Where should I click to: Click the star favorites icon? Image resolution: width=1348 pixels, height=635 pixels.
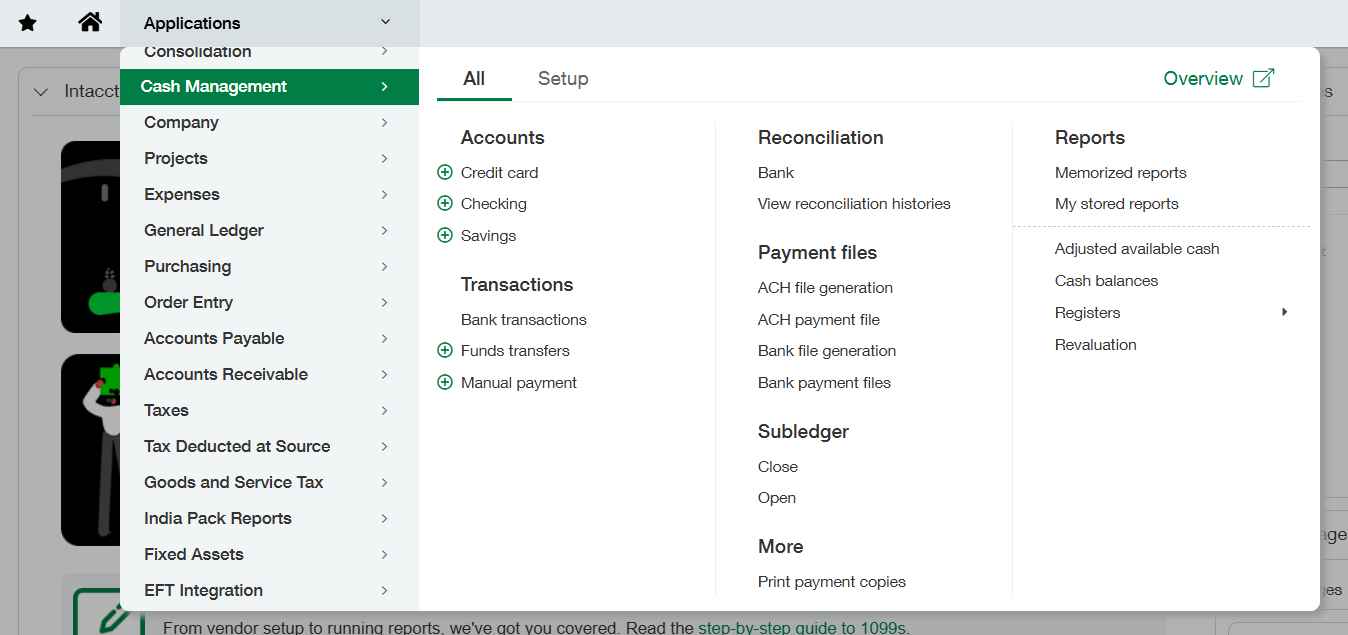click(28, 23)
